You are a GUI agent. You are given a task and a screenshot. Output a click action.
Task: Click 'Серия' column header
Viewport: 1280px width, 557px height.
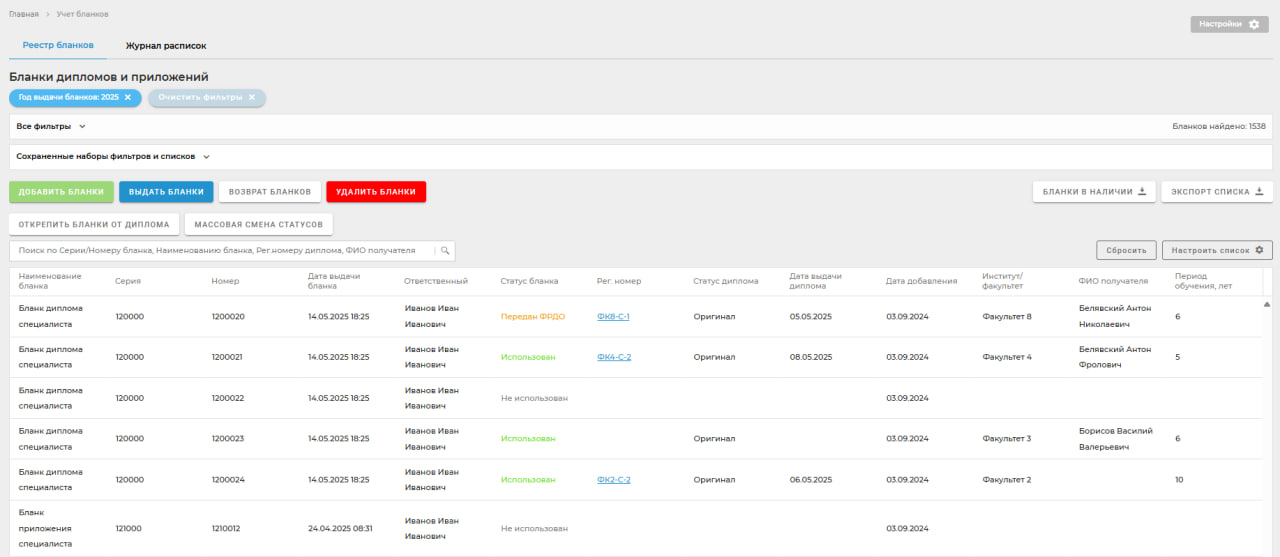[128, 281]
